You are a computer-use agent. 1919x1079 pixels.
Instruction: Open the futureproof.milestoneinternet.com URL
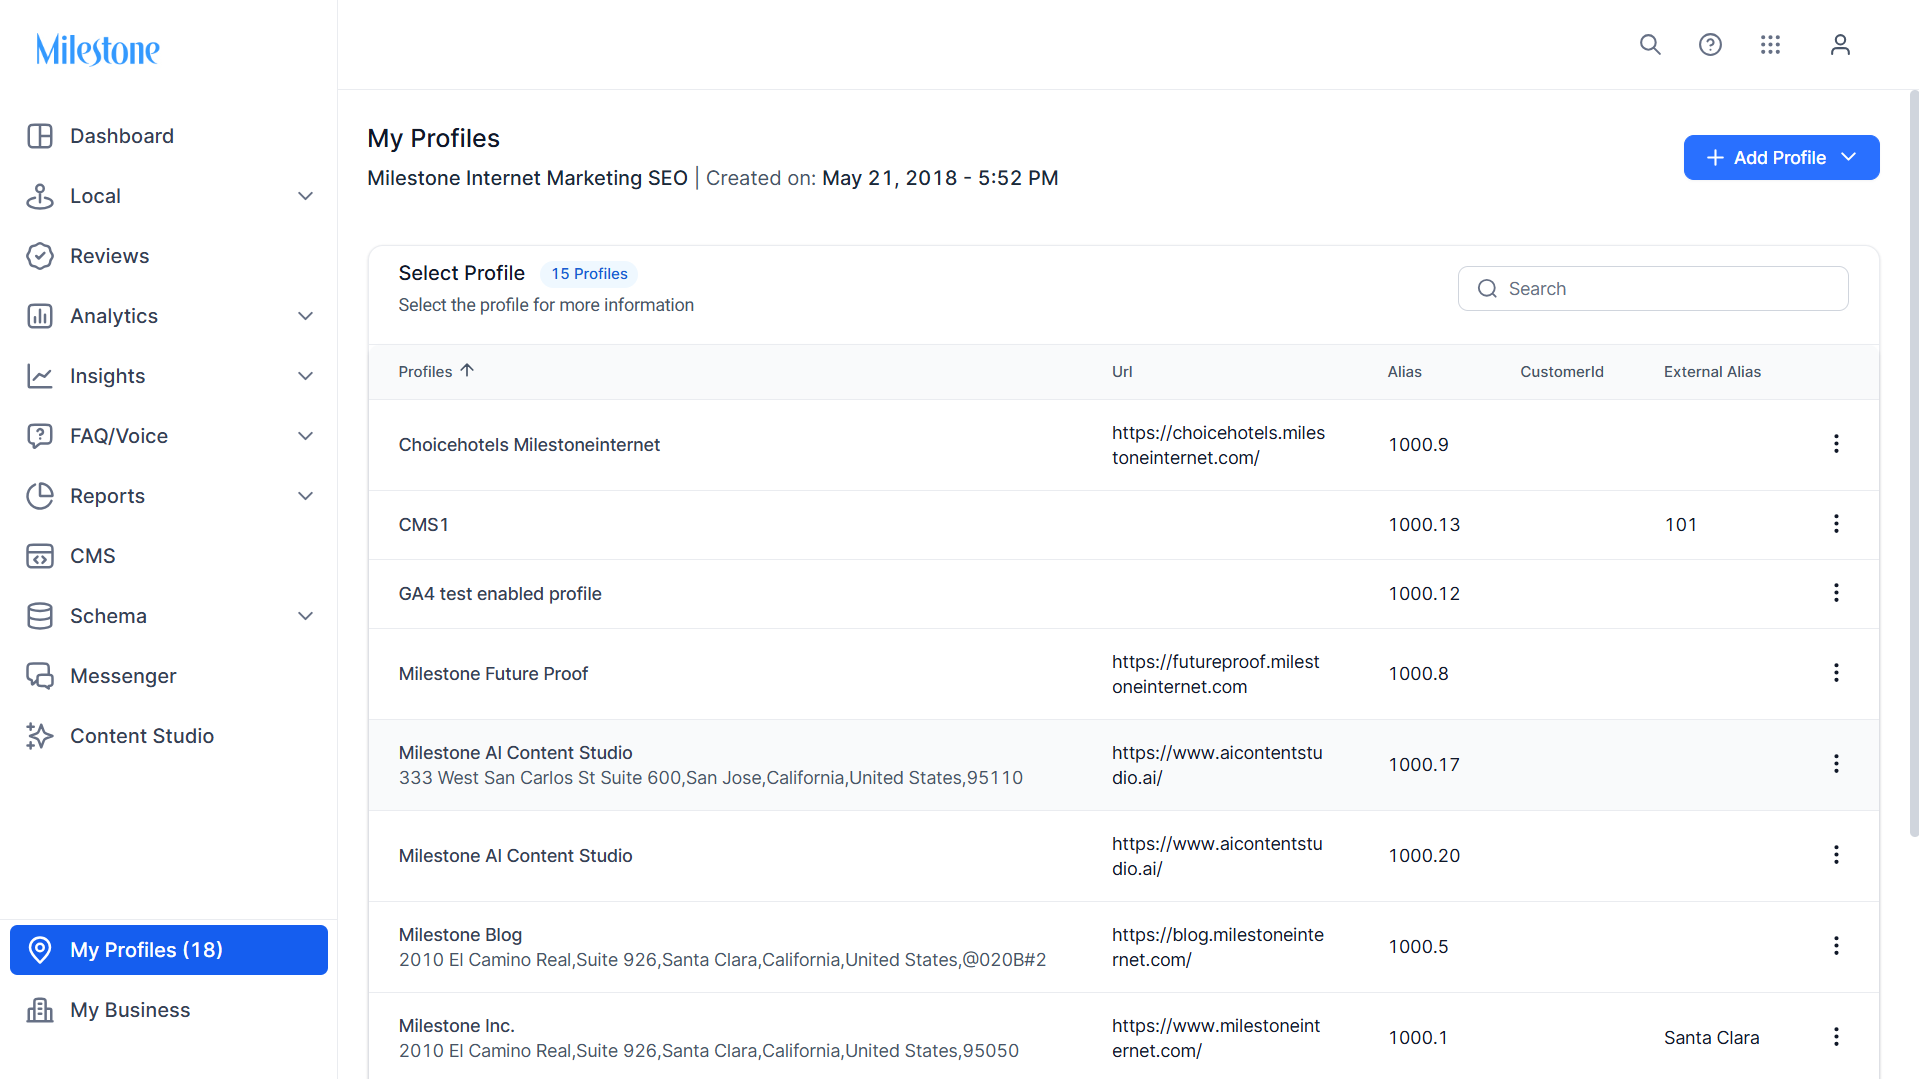pyautogui.click(x=1215, y=674)
